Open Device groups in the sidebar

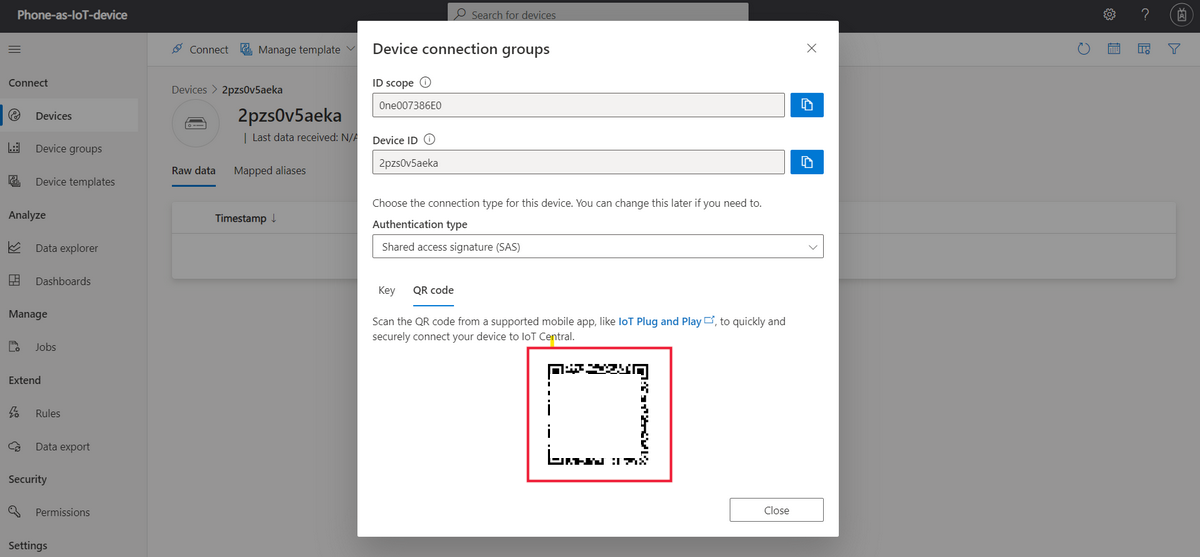pos(69,149)
